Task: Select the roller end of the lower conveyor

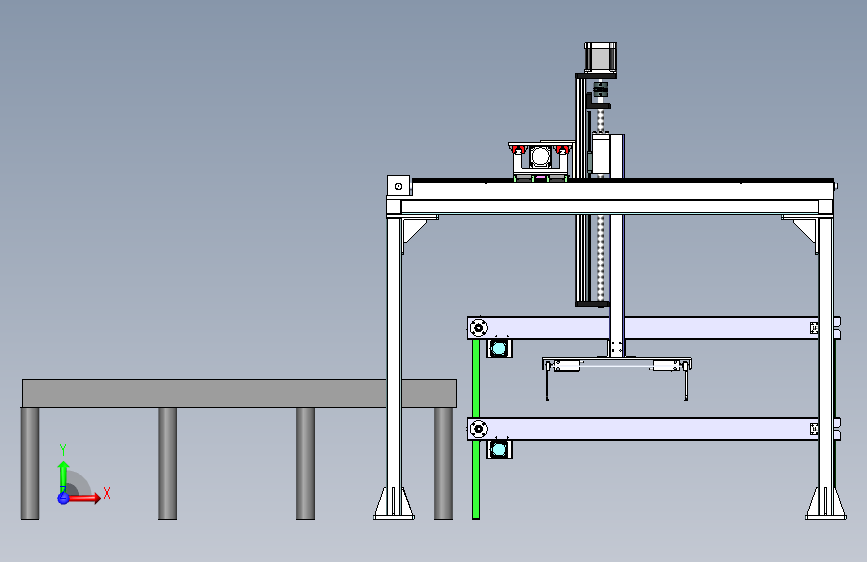Action: pyautogui.click(x=478, y=429)
